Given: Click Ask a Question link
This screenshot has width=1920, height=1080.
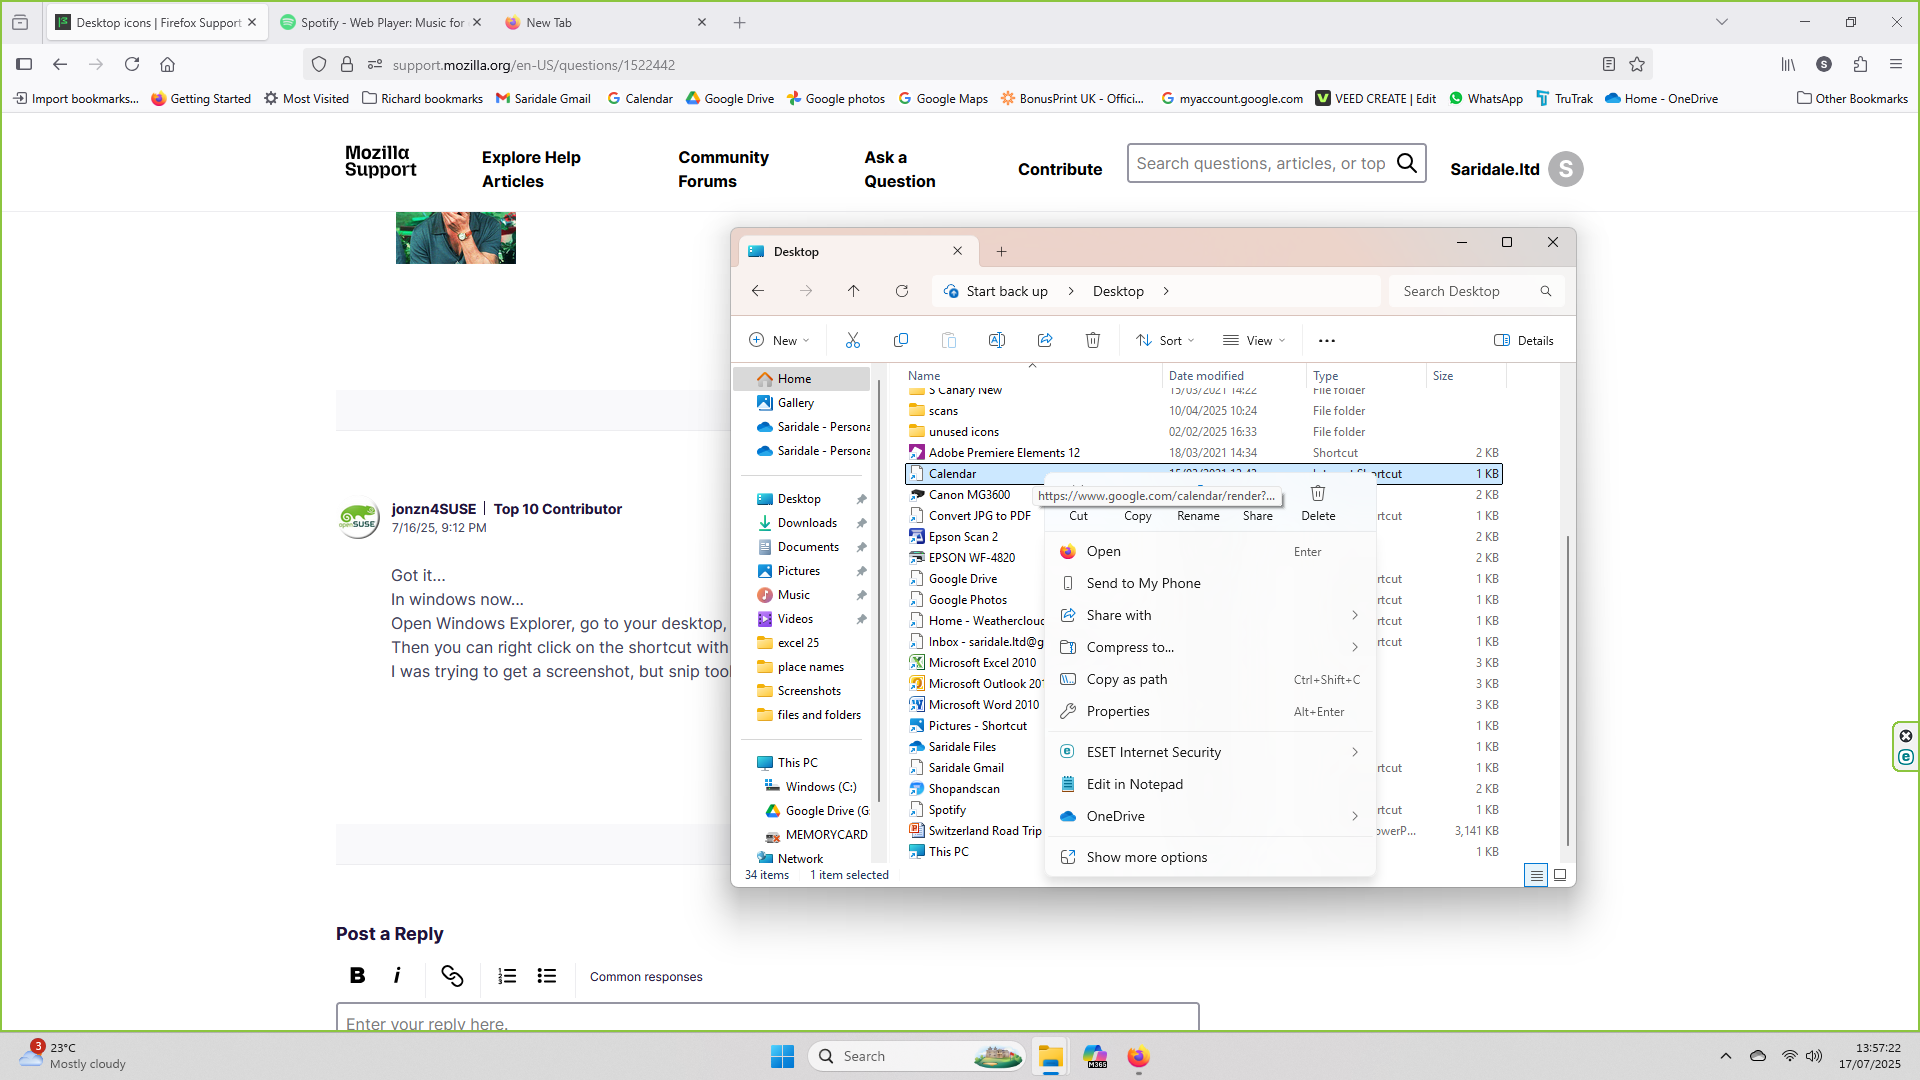Looking at the screenshot, I should pyautogui.click(x=900, y=169).
